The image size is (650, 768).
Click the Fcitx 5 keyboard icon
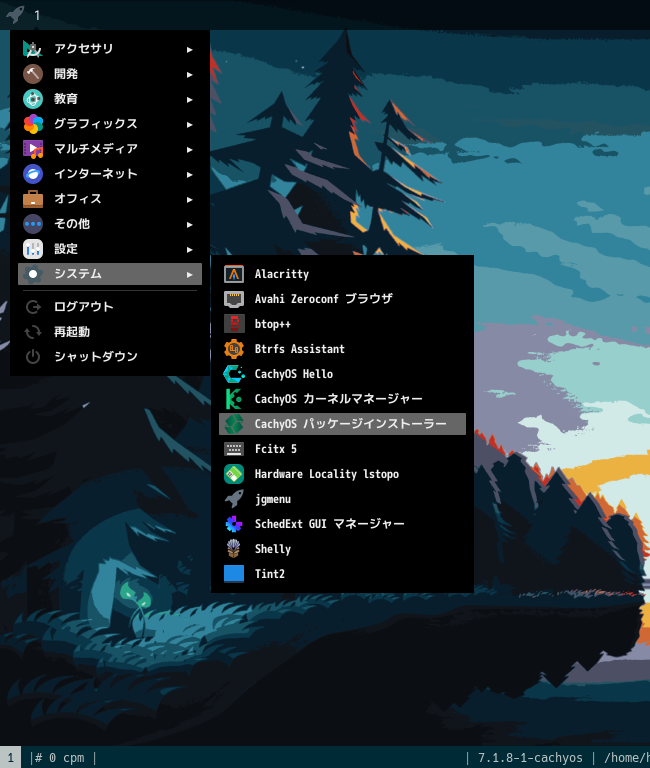click(234, 449)
